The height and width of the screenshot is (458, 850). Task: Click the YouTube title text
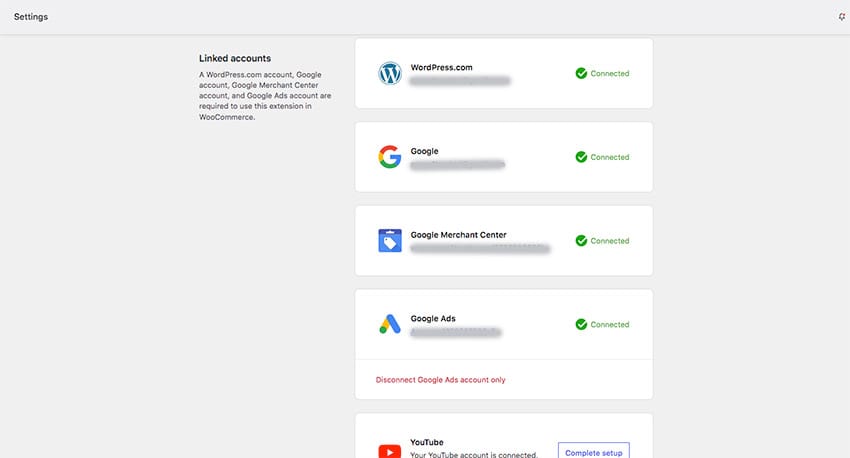tap(427, 442)
